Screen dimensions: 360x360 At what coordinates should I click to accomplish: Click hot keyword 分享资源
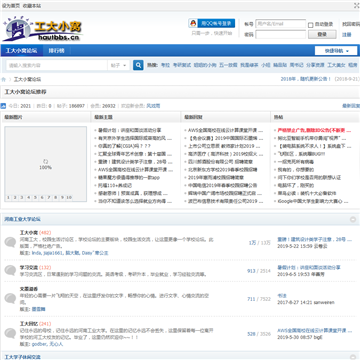315,65
